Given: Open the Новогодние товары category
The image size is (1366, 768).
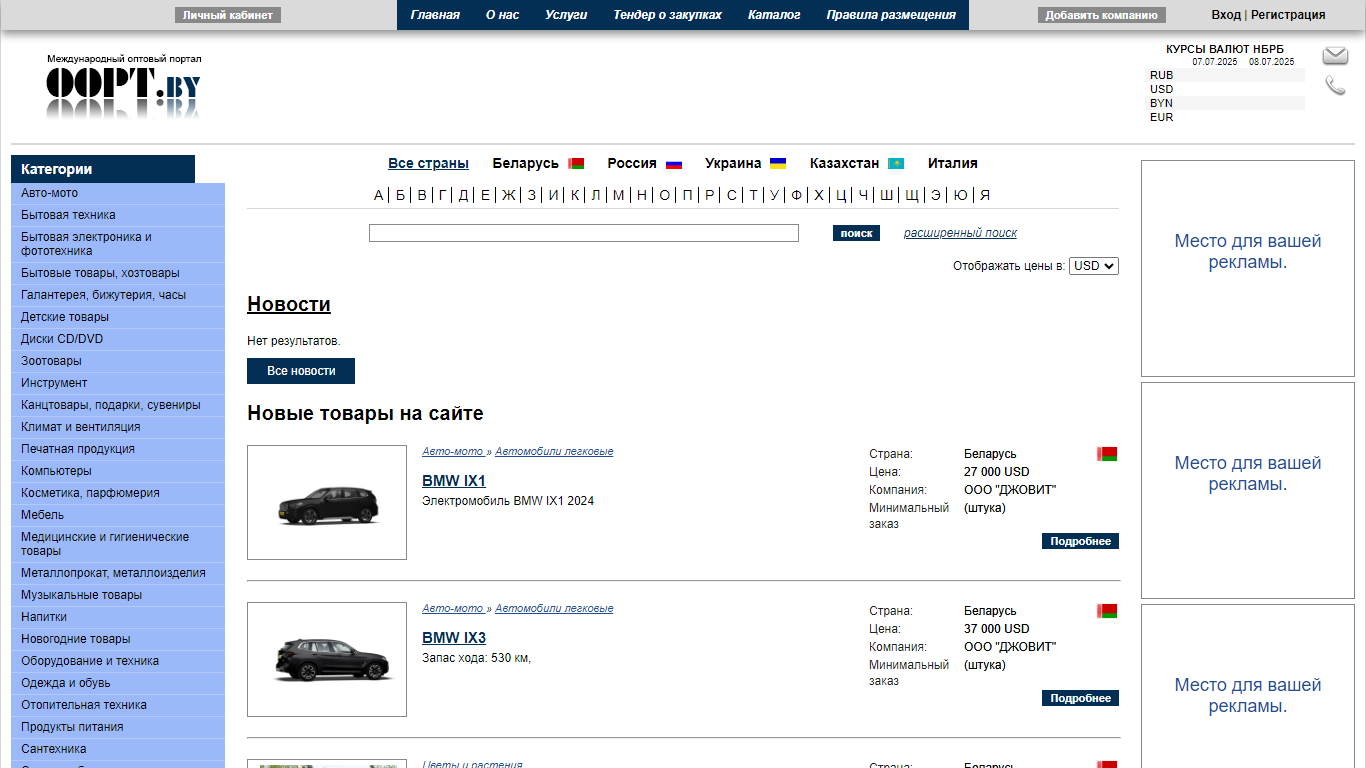Looking at the screenshot, I should (x=118, y=639).
